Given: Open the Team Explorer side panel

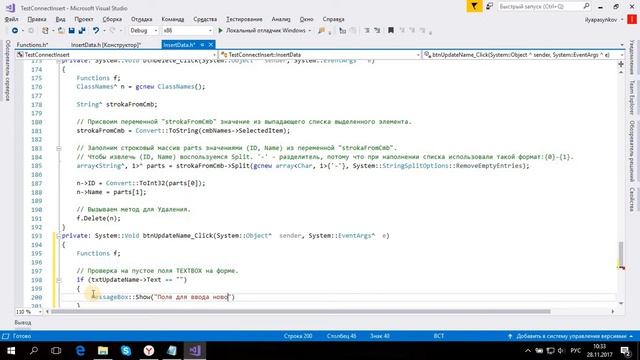Looking at the screenshot, I should tap(632, 97).
